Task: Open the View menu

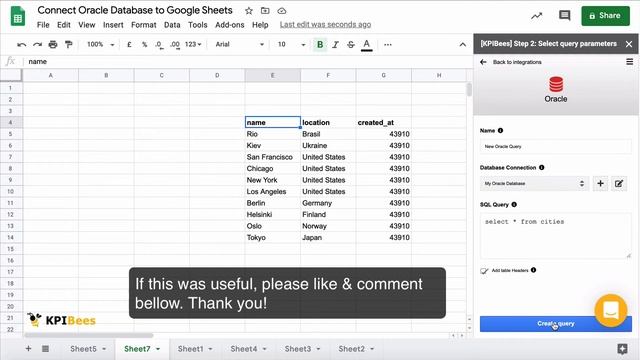Action: pyautogui.click(x=87, y=25)
